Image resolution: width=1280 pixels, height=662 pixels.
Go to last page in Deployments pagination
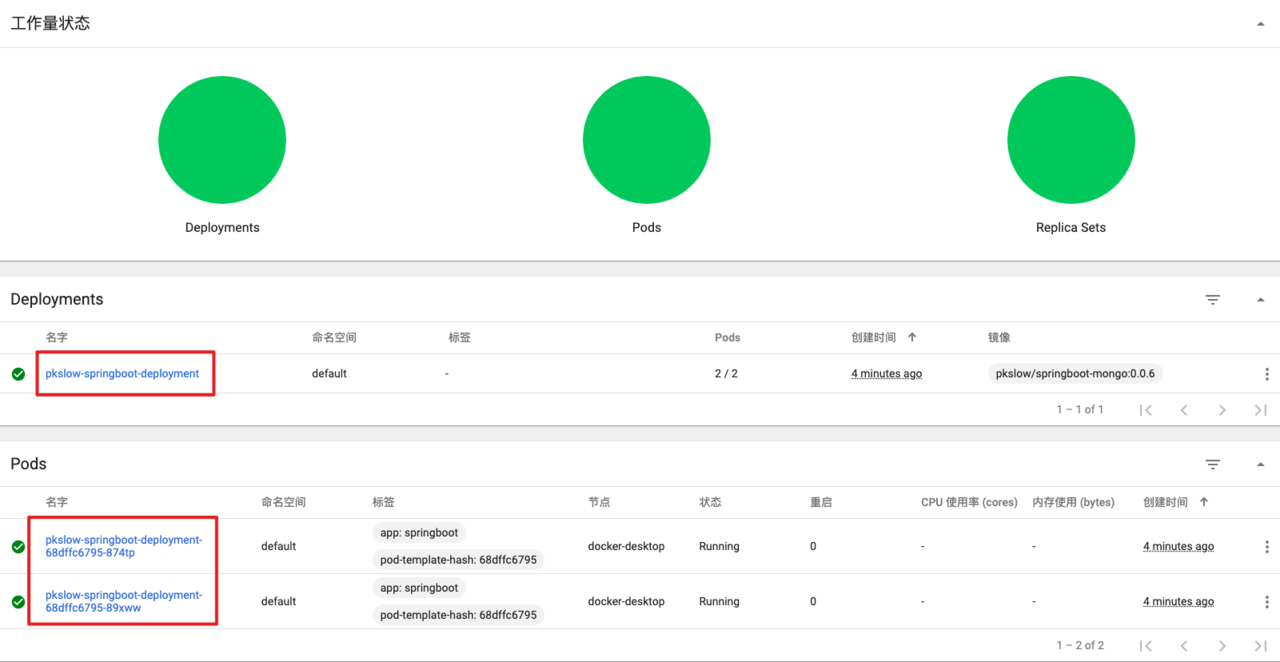pos(1260,410)
